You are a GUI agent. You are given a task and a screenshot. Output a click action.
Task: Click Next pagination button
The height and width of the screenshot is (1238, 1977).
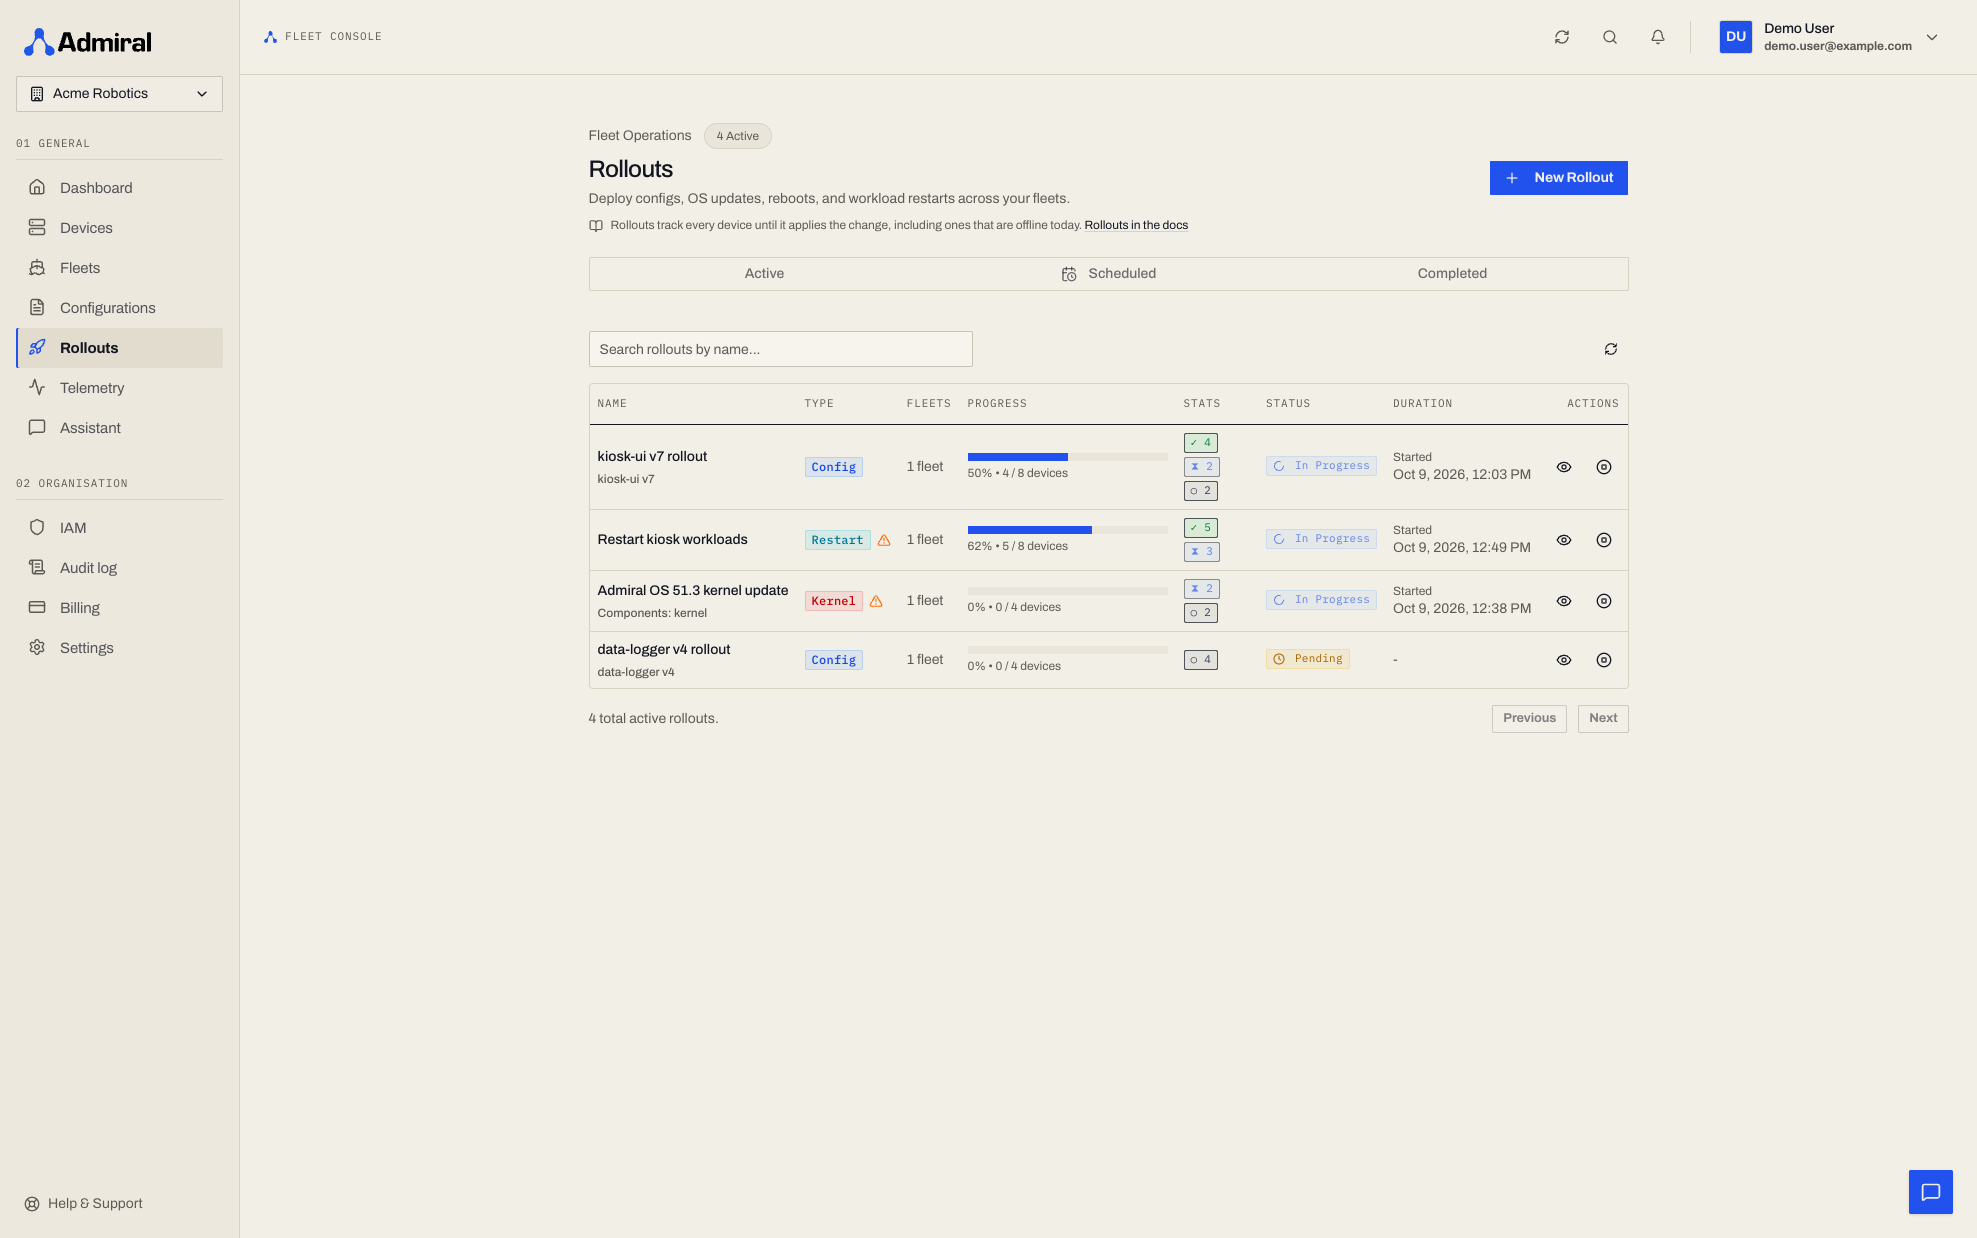click(x=1603, y=719)
